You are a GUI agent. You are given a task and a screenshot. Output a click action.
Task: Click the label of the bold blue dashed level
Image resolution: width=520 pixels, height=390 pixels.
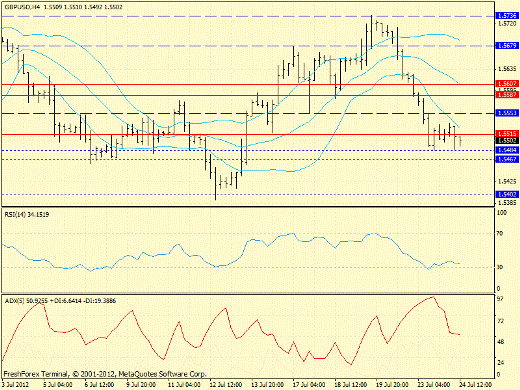click(x=507, y=113)
